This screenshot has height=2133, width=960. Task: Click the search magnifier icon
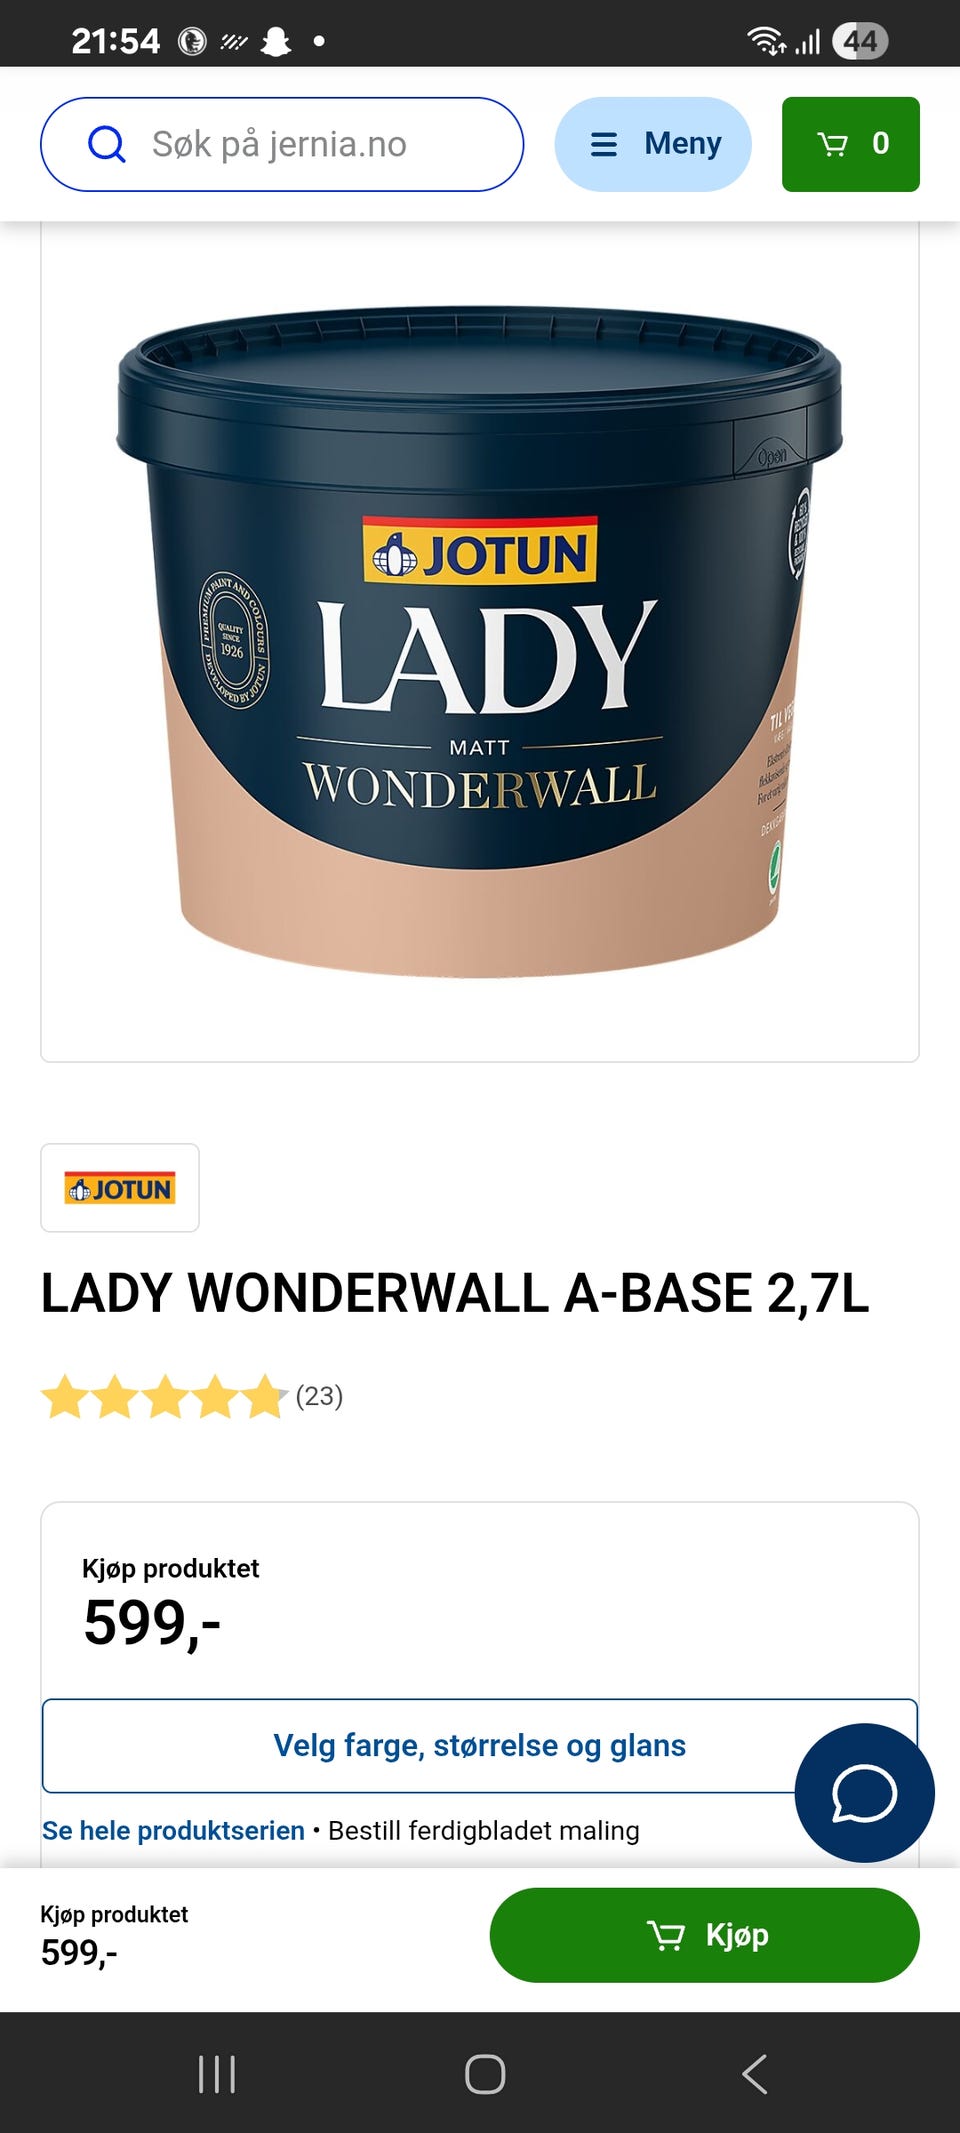click(107, 144)
